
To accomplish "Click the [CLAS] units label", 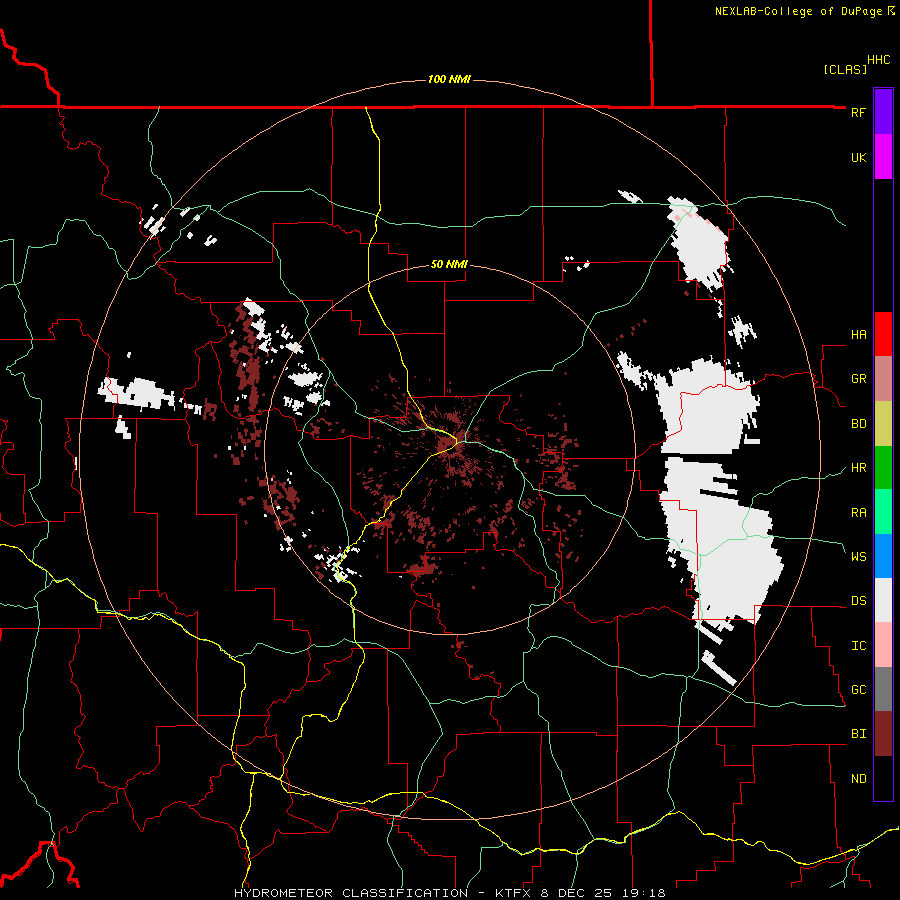I will pos(845,69).
